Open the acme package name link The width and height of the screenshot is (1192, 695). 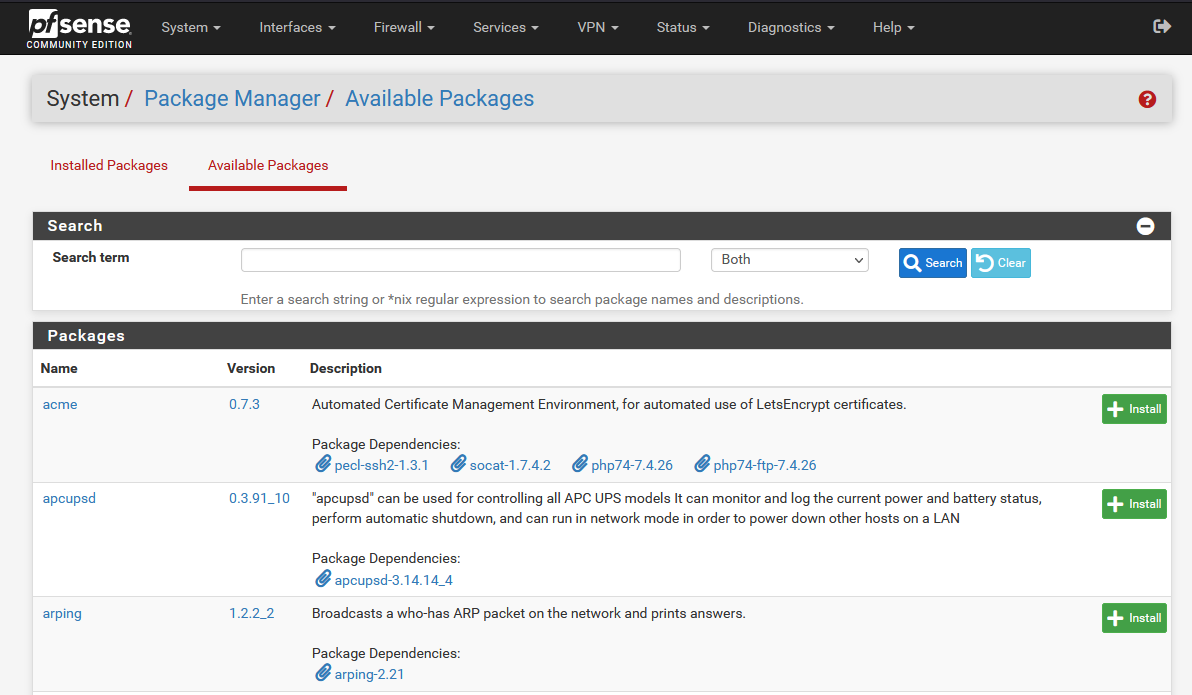[x=60, y=405]
